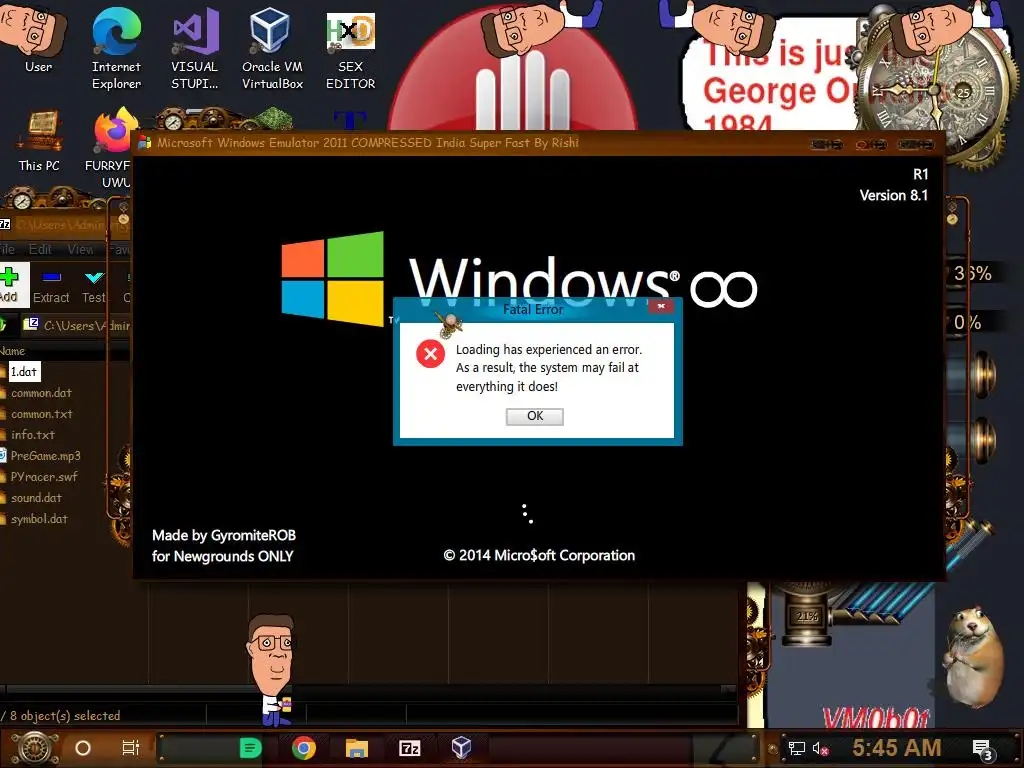
Task: Open VirtualBox from taskbar
Action: pyautogui.click(x=461, y=748)
